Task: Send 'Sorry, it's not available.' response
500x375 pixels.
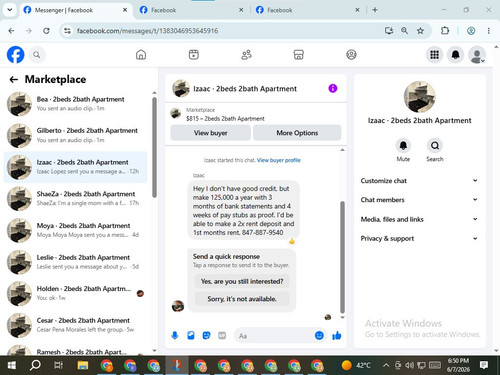Action: pyautogui.click(x=242, y=299)
